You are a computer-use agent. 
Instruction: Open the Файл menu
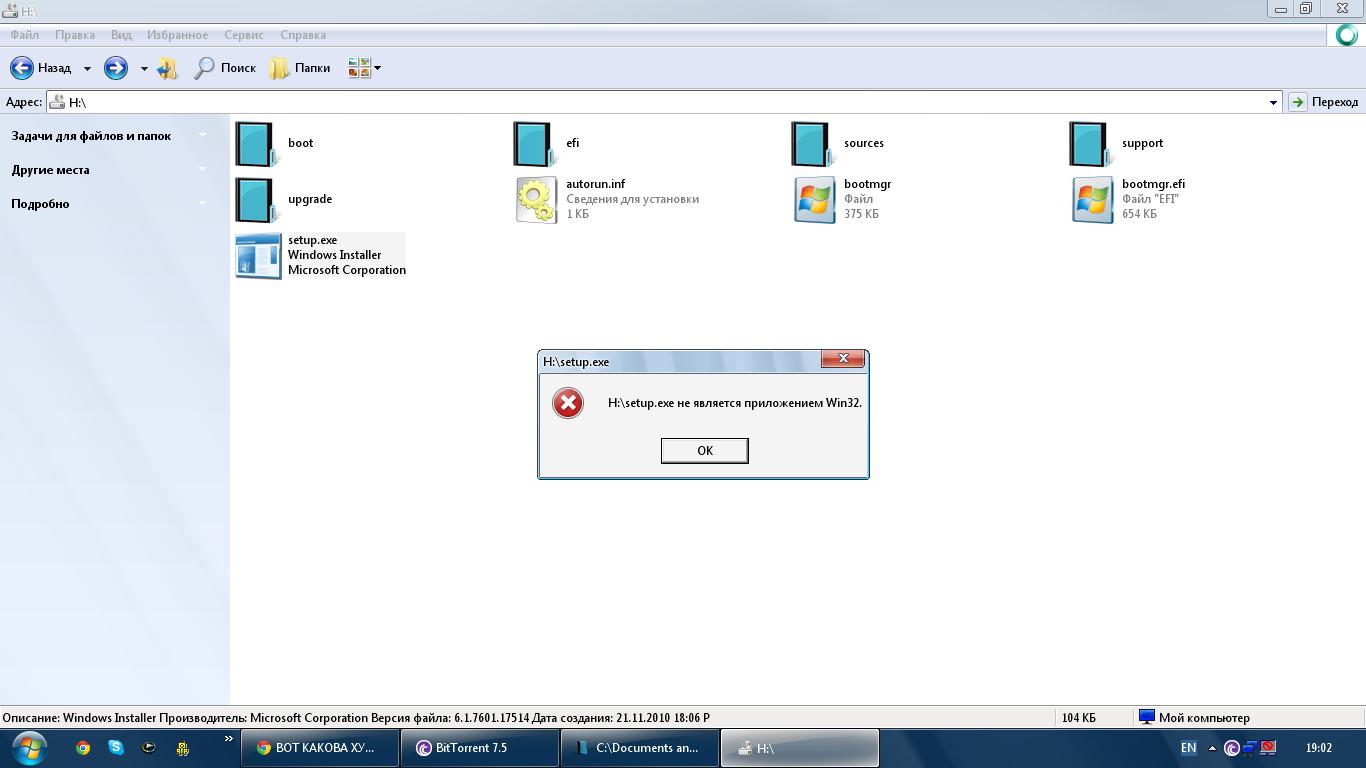coord(25,35)
